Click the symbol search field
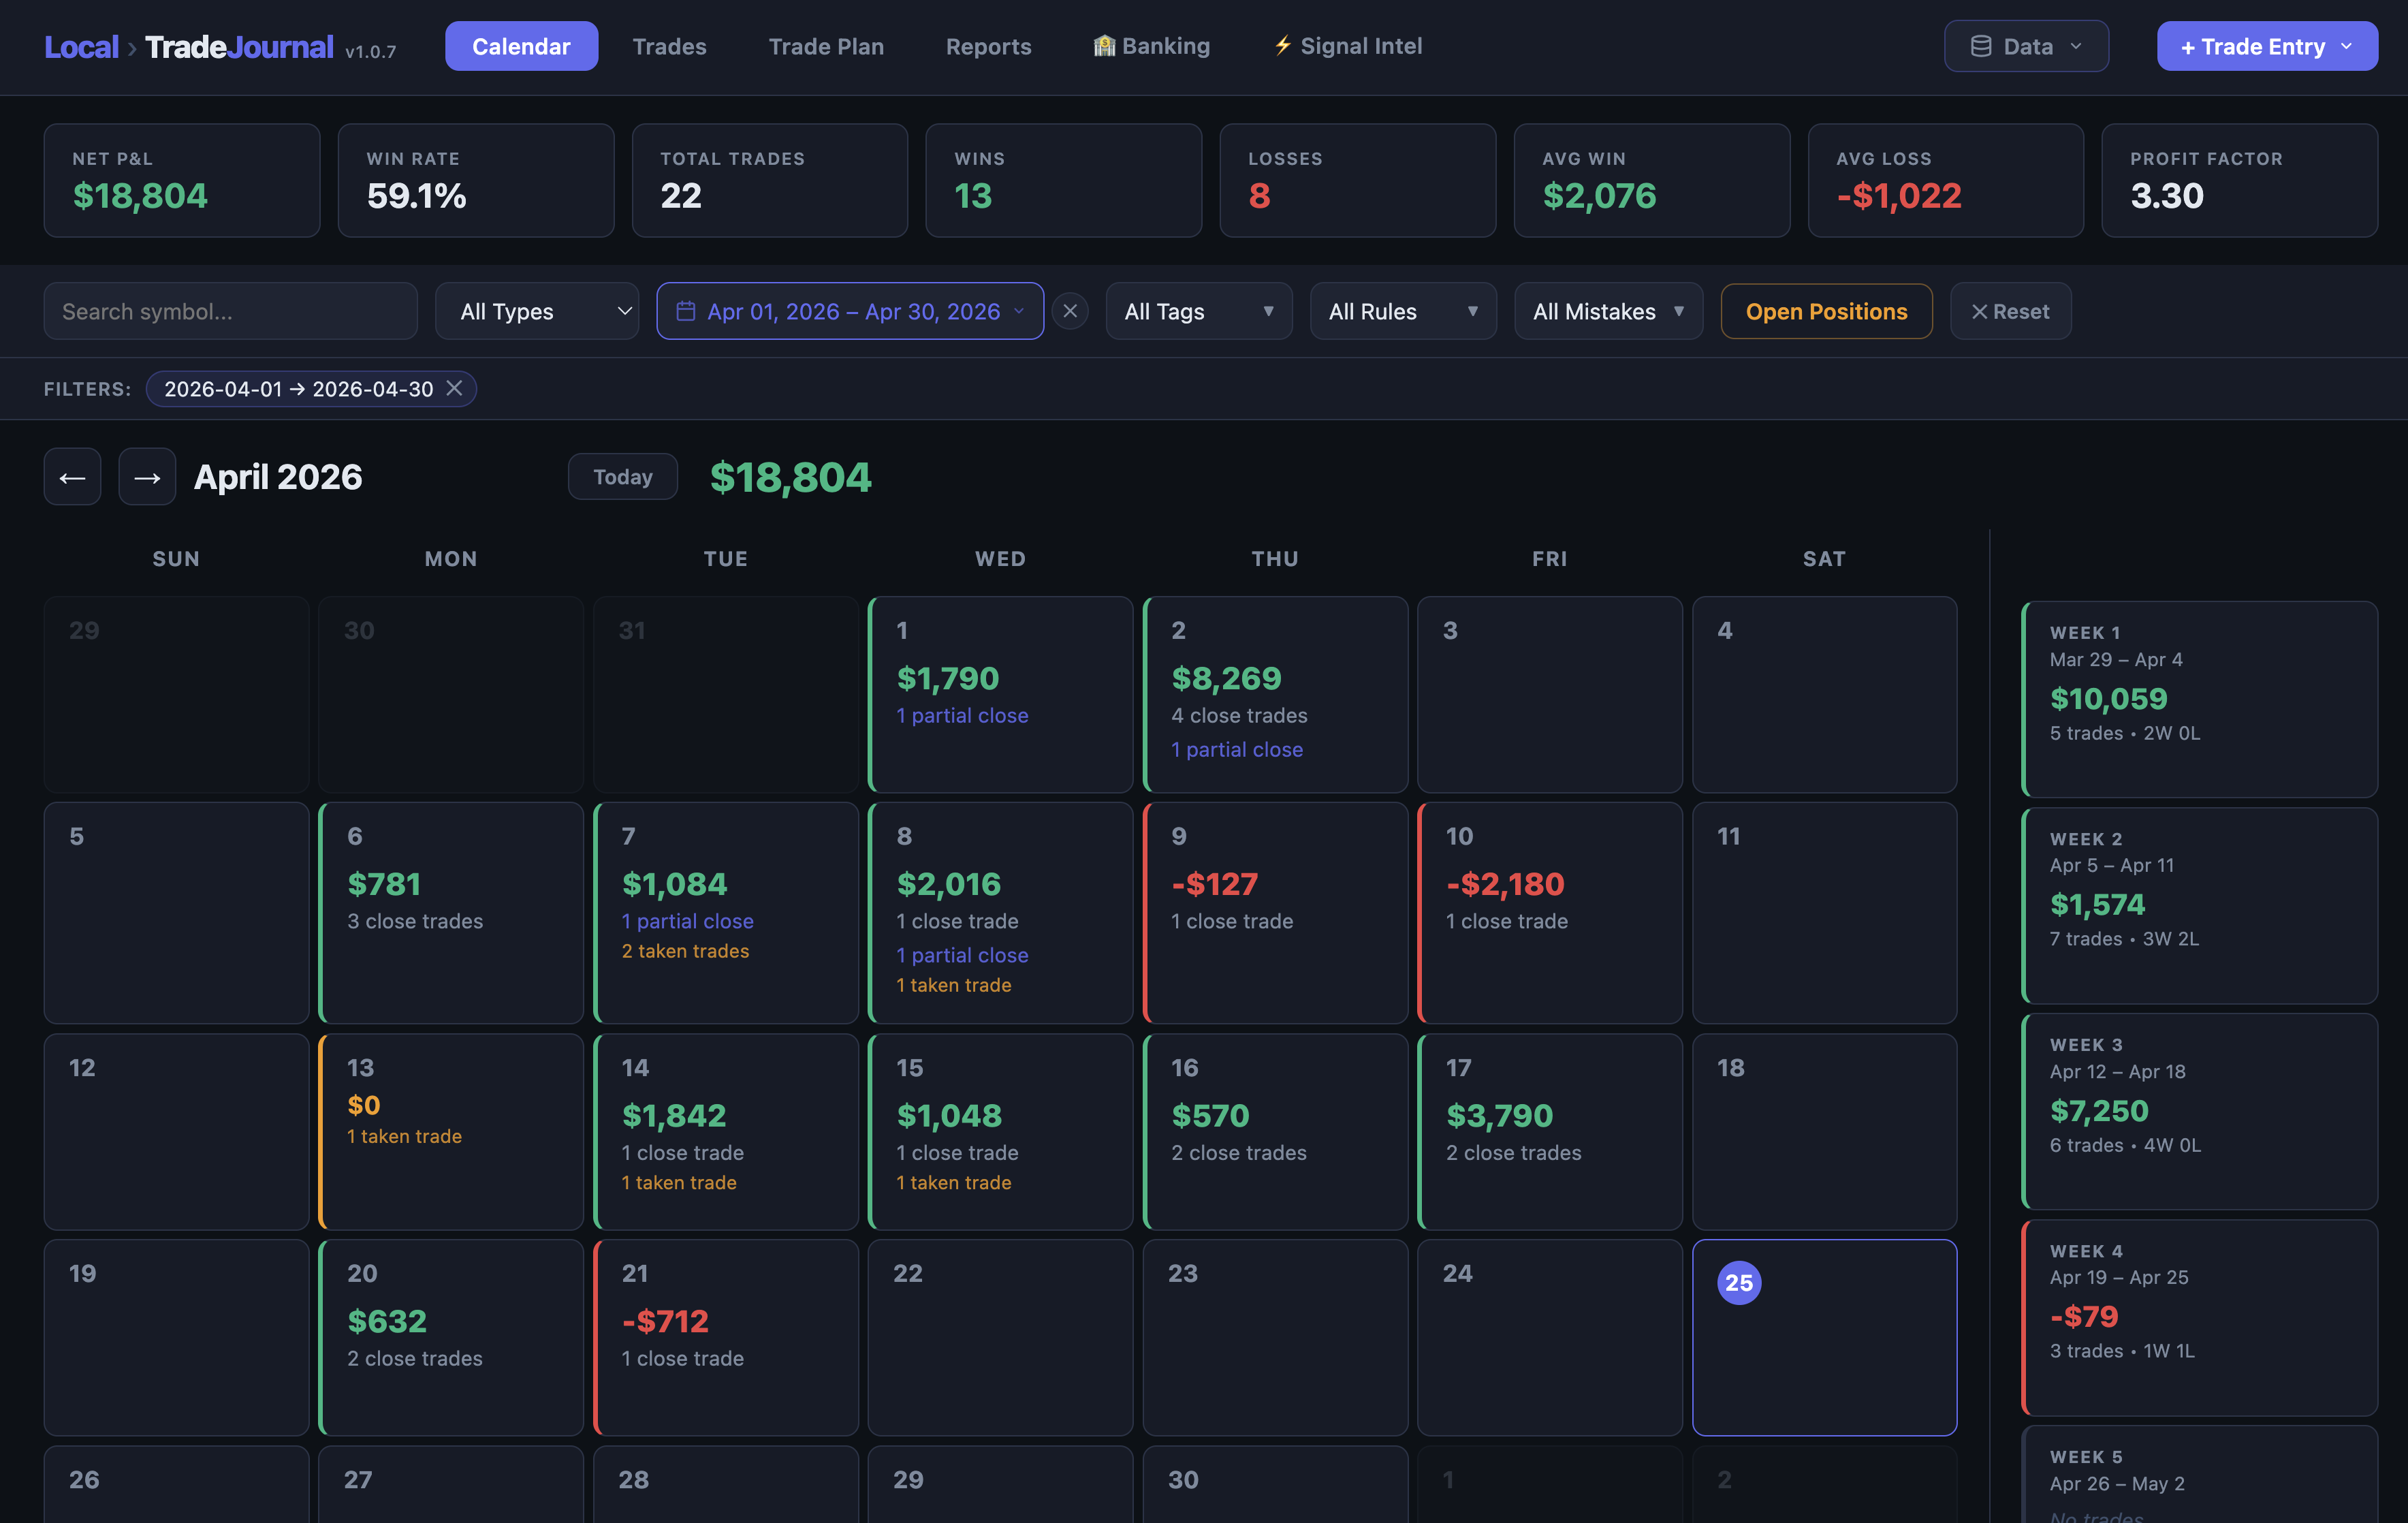Screen dimensions: 2408x1523 [230, 311]
